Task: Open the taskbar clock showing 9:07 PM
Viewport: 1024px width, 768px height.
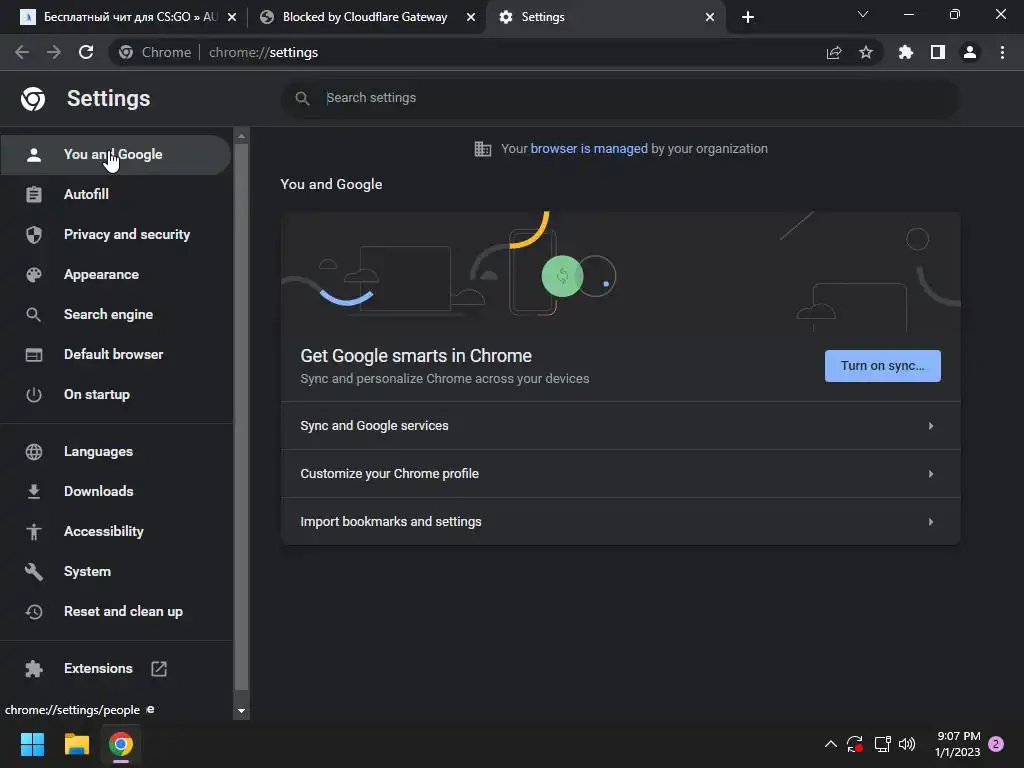Action: tap(958, 744)
